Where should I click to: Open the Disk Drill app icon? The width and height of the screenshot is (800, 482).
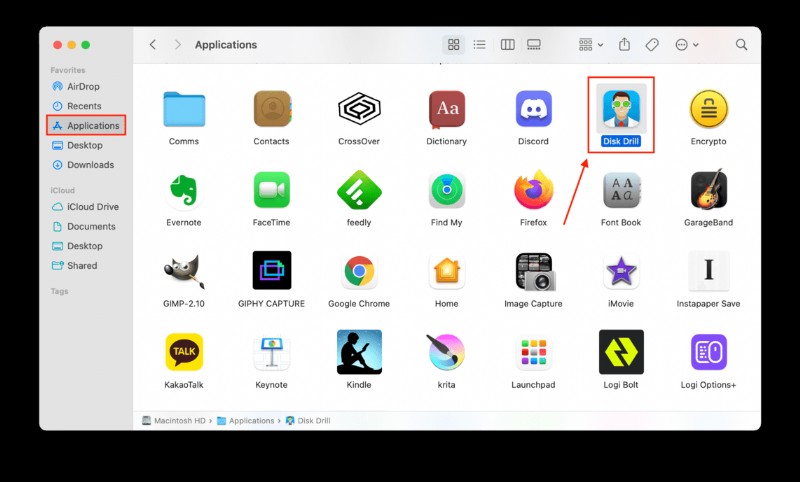tap(621, 108)
